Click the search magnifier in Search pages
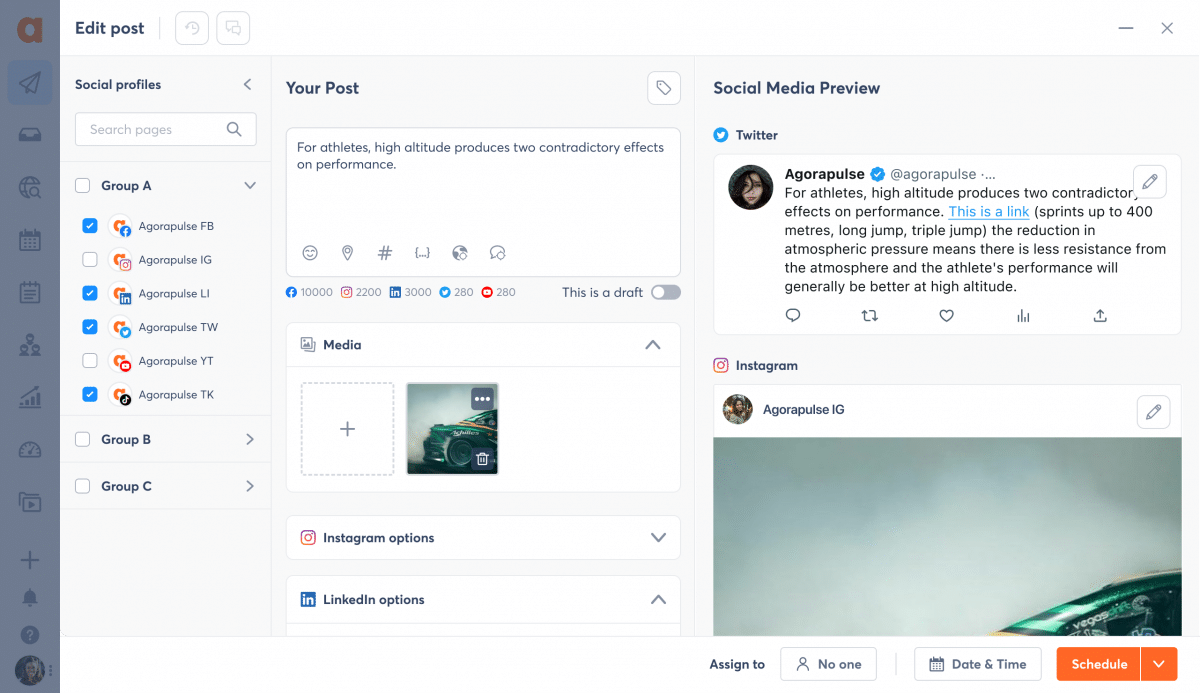This screenshot has height=693, width=1200. 234,129
